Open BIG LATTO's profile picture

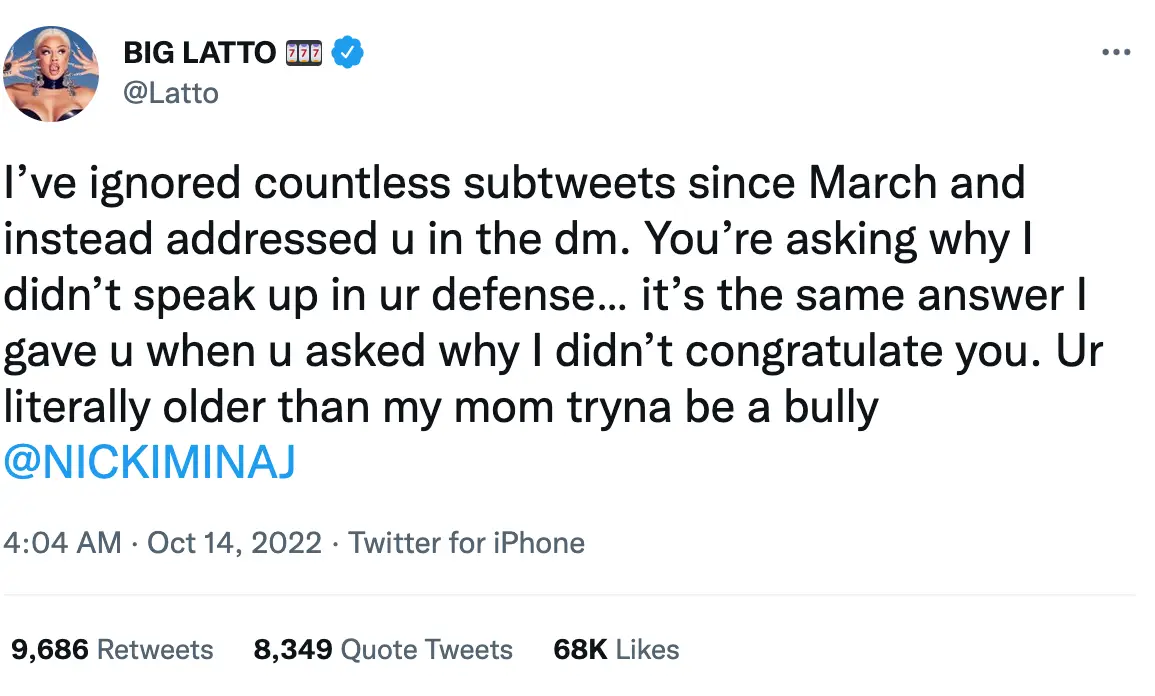(51, 74)
